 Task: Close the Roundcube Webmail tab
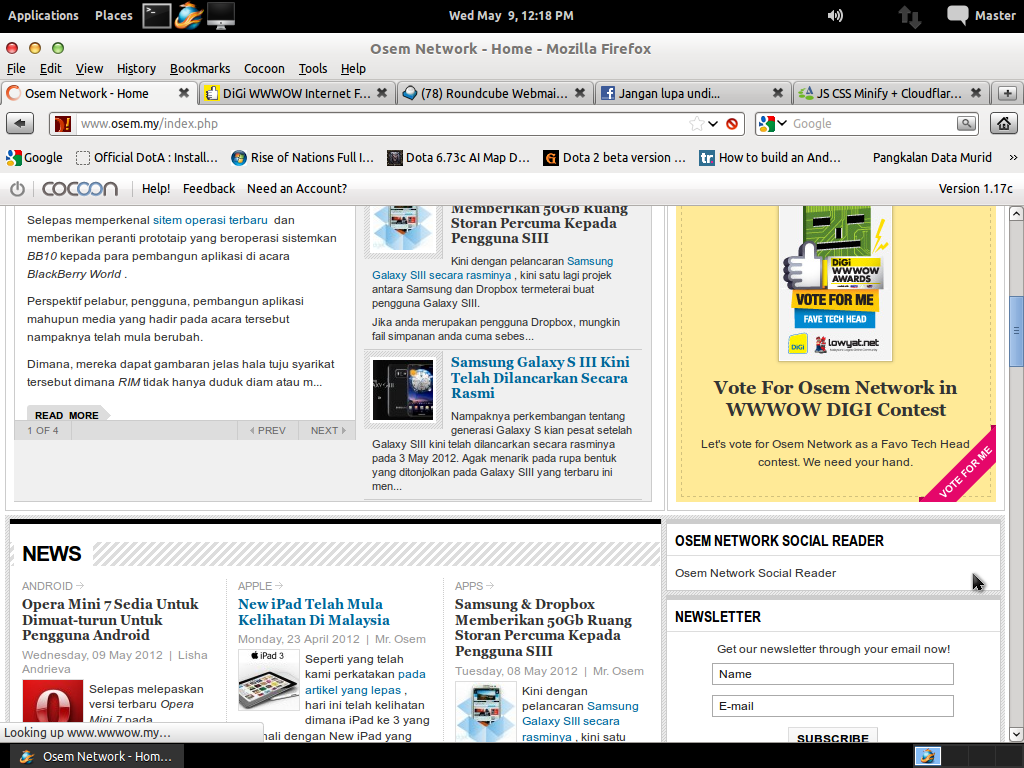pos(580,93)
